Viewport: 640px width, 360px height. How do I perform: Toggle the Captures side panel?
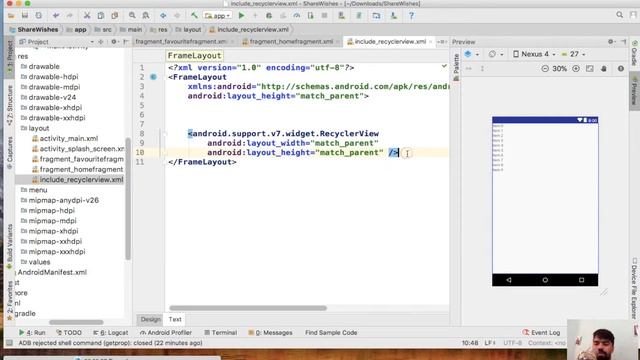click(x=10, y=152)
